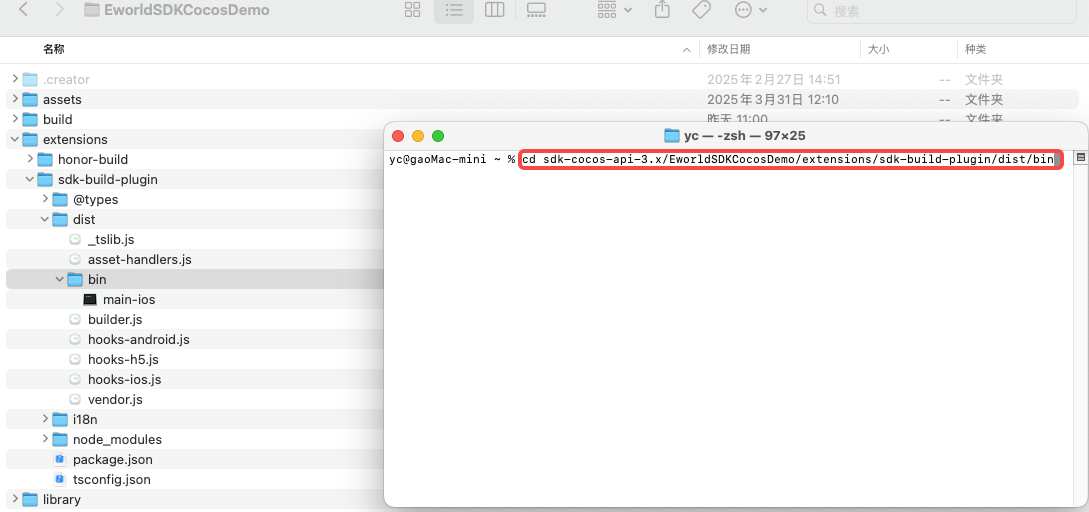Click the Terminal title bar folder icon
This screenshot has height=512, width=1089.
tap(671, 135)
